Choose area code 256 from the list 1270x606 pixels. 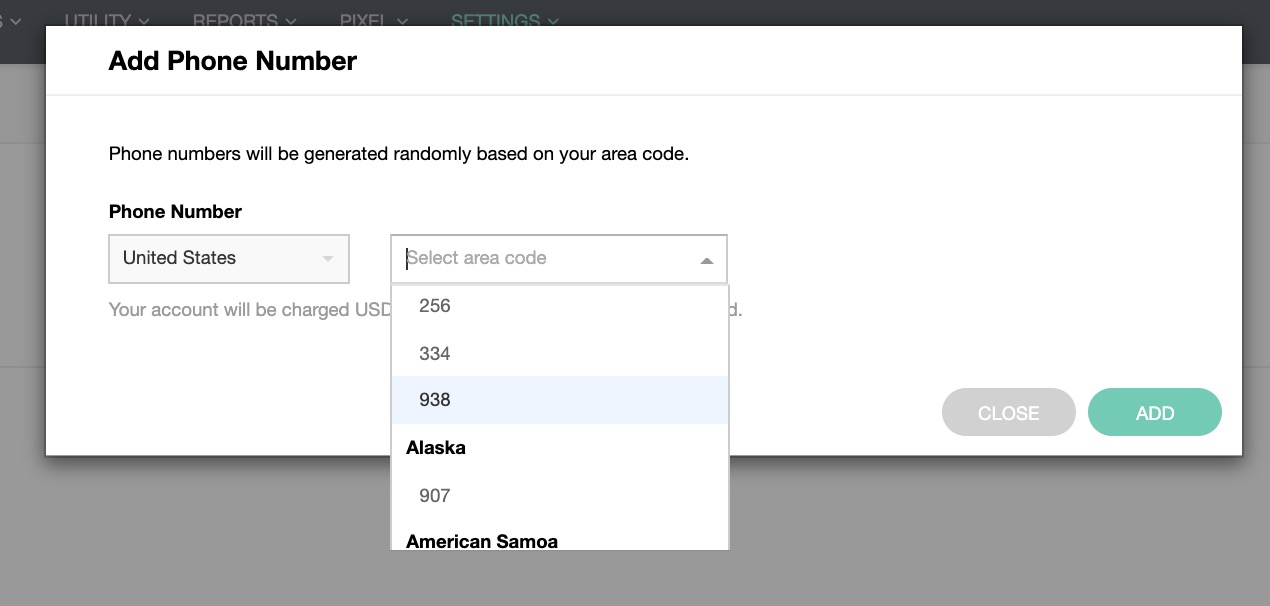pyautogui.click(x=435, y=306)
